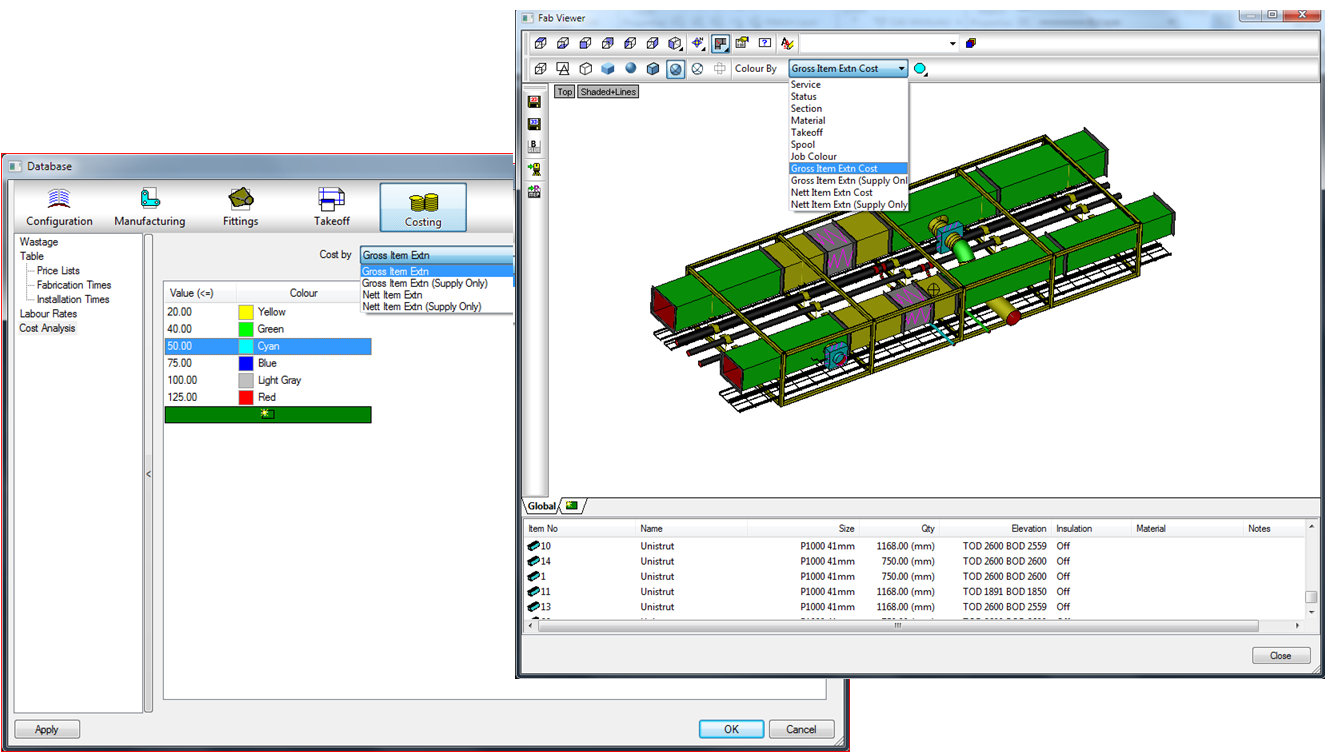This screenshot has height=755, width=1330.
Task: Select Wastage in Database tree
Action: [x=39, y=242]
